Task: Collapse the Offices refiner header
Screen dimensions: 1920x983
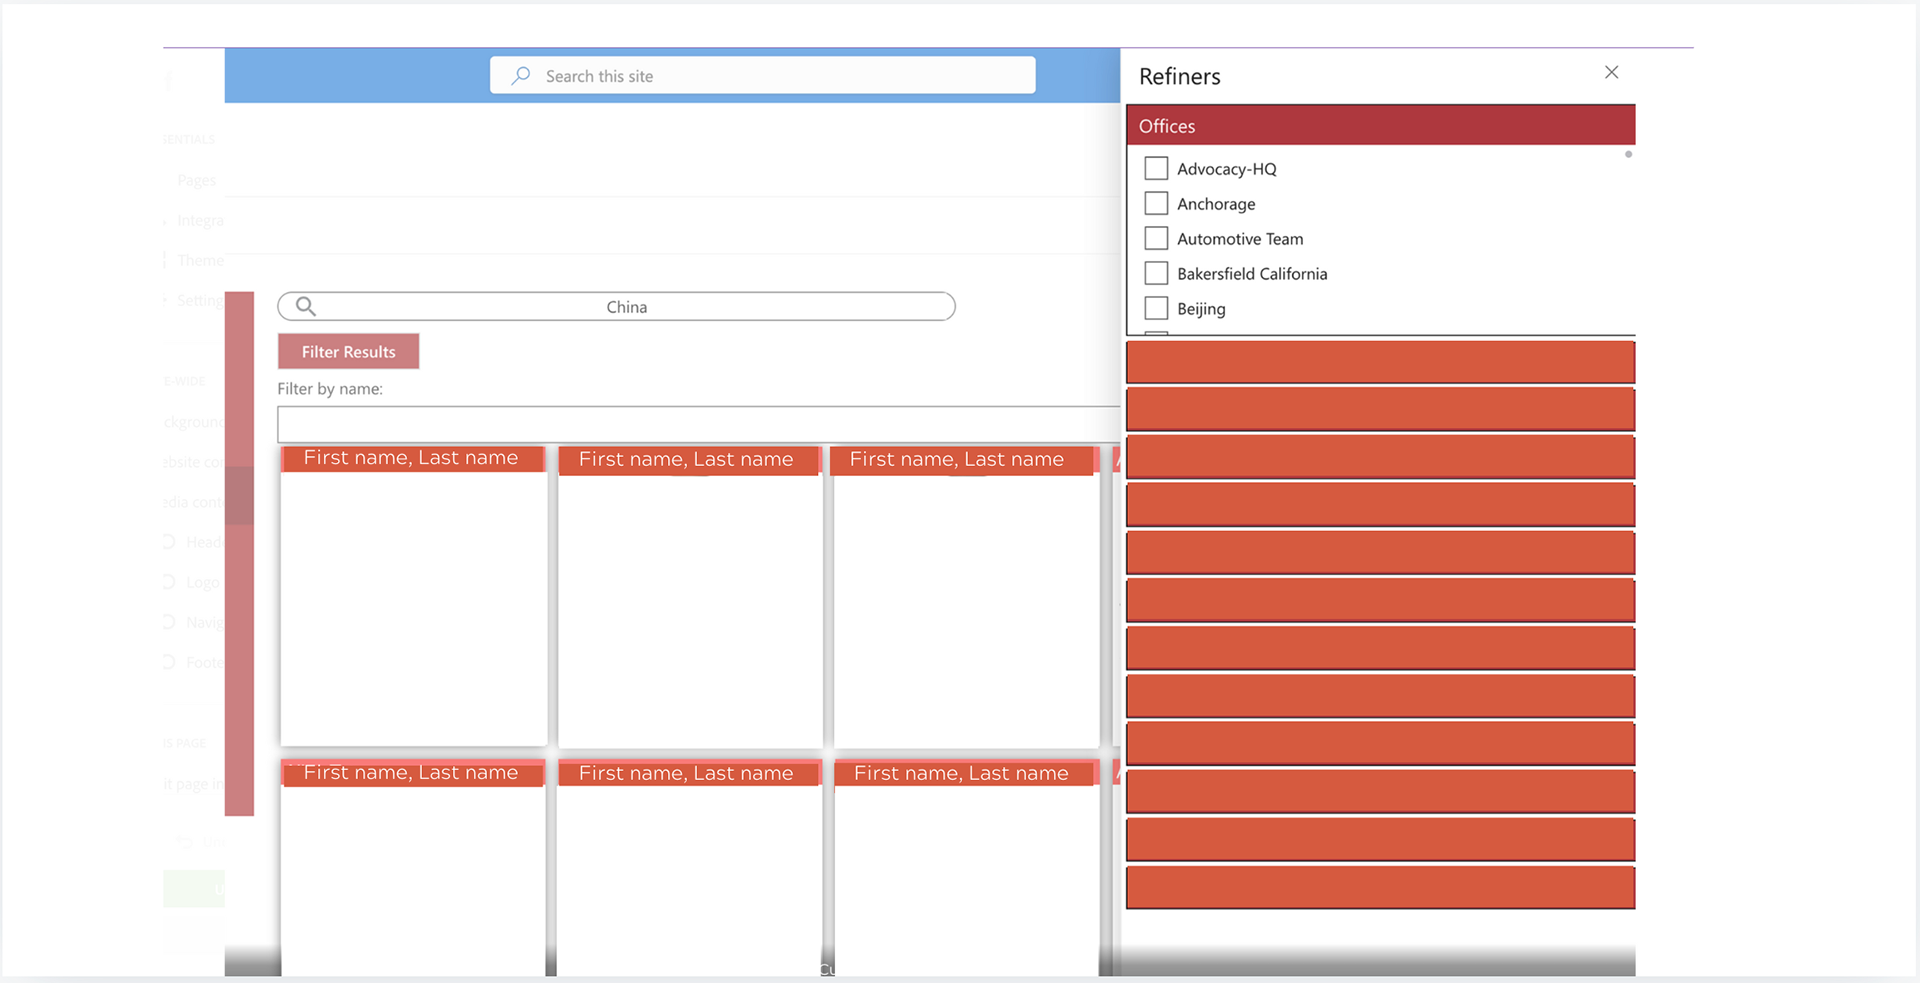Action: click(1380, 125)
